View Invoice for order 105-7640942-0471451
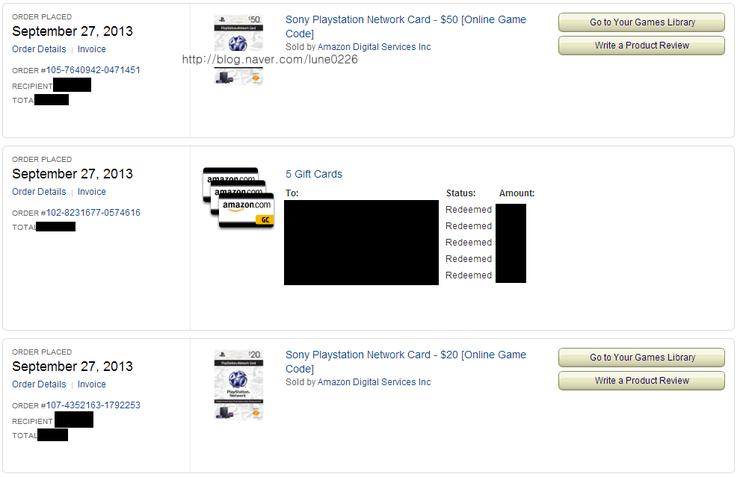 point(92,49)
